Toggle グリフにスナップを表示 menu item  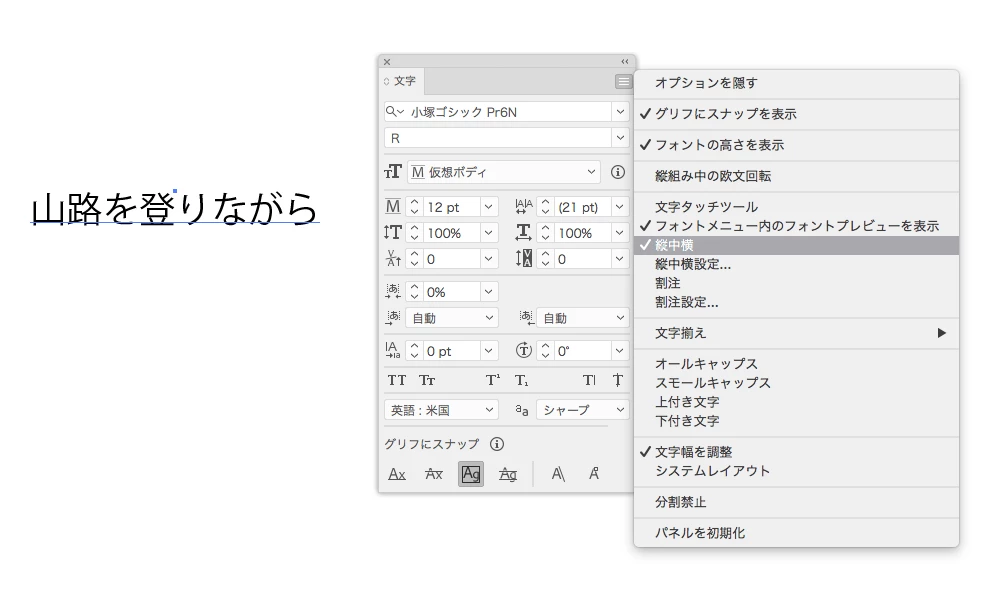tap(796, 114)
